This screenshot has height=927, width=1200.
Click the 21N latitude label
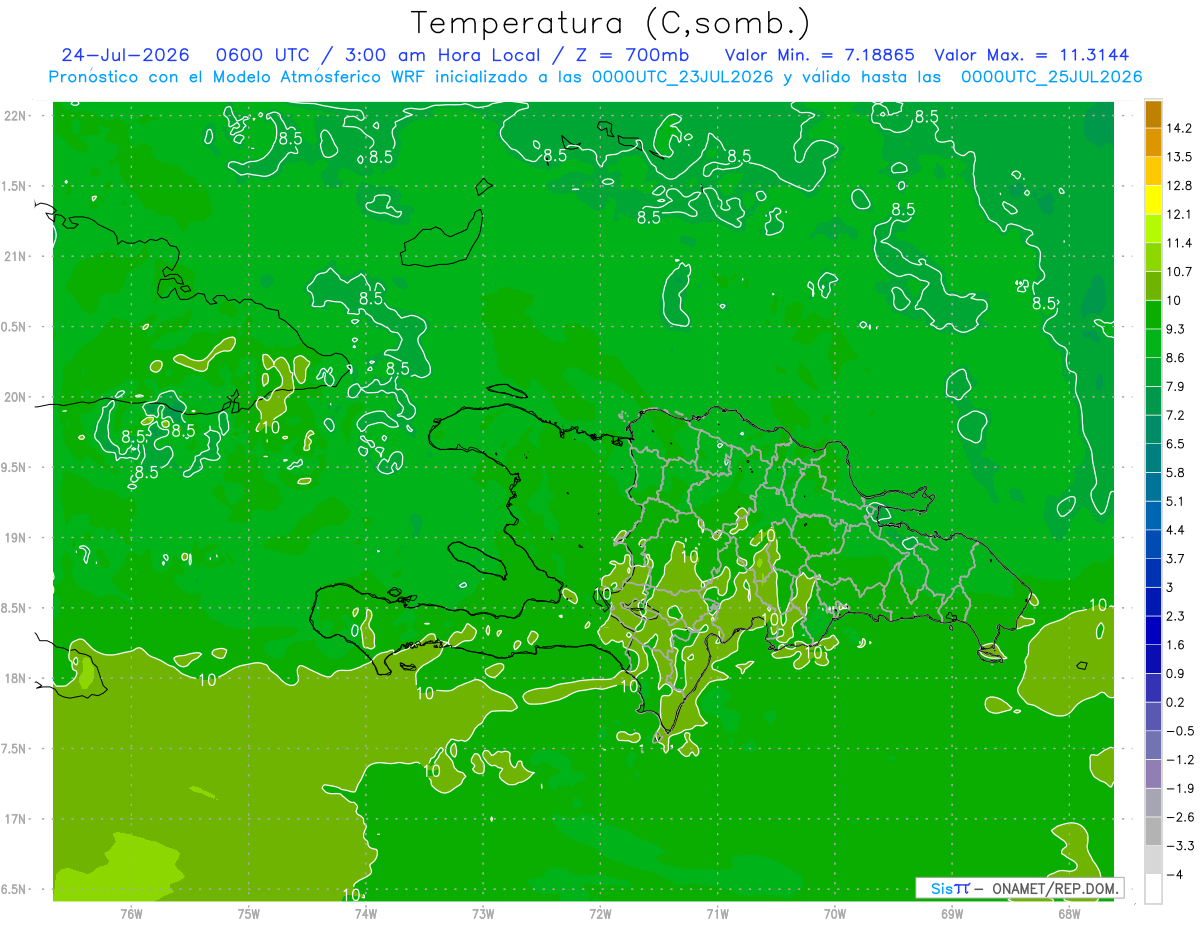pyautogui.click(x=14, y=256)
